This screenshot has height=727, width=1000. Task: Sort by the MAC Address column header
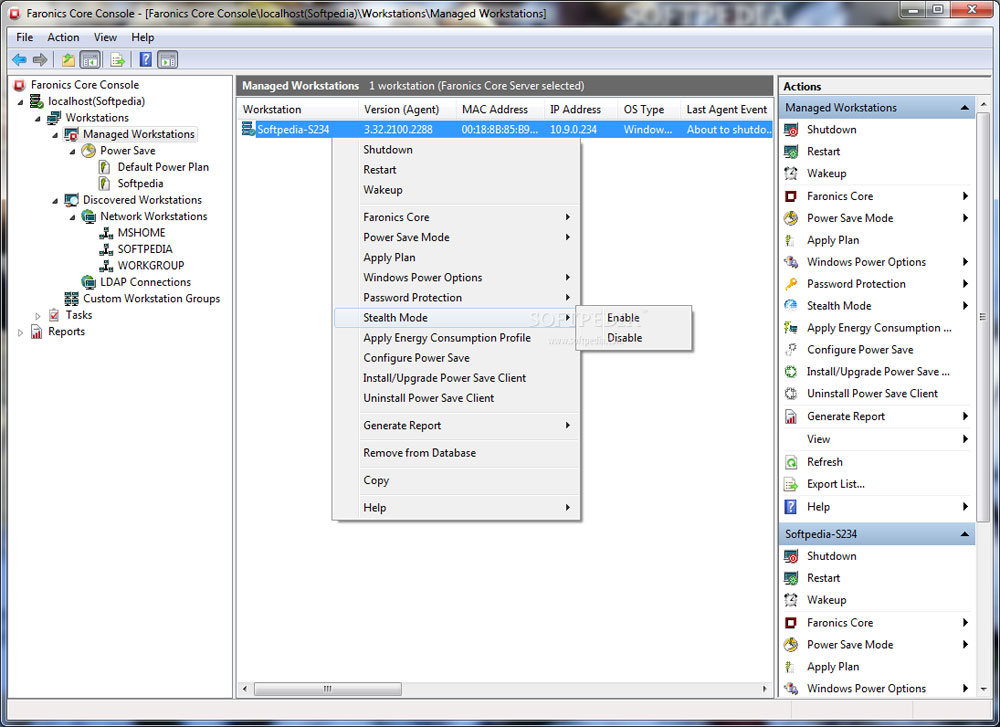[x=501, y=109]
